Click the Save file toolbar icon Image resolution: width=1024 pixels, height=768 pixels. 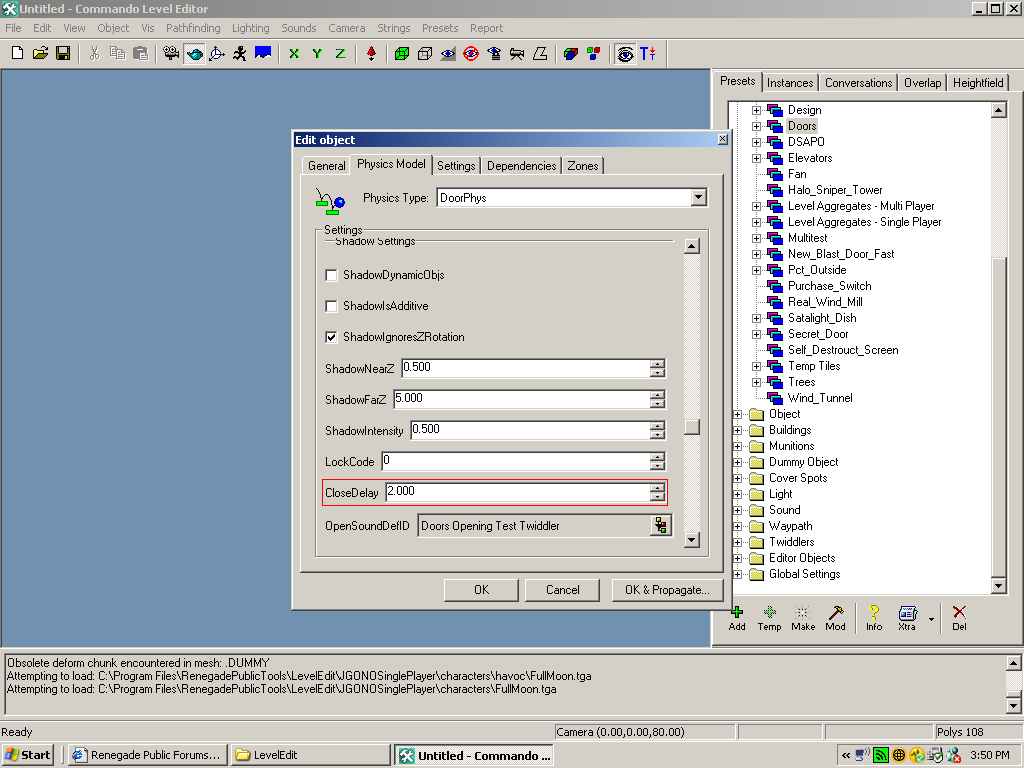click(62, 53)
